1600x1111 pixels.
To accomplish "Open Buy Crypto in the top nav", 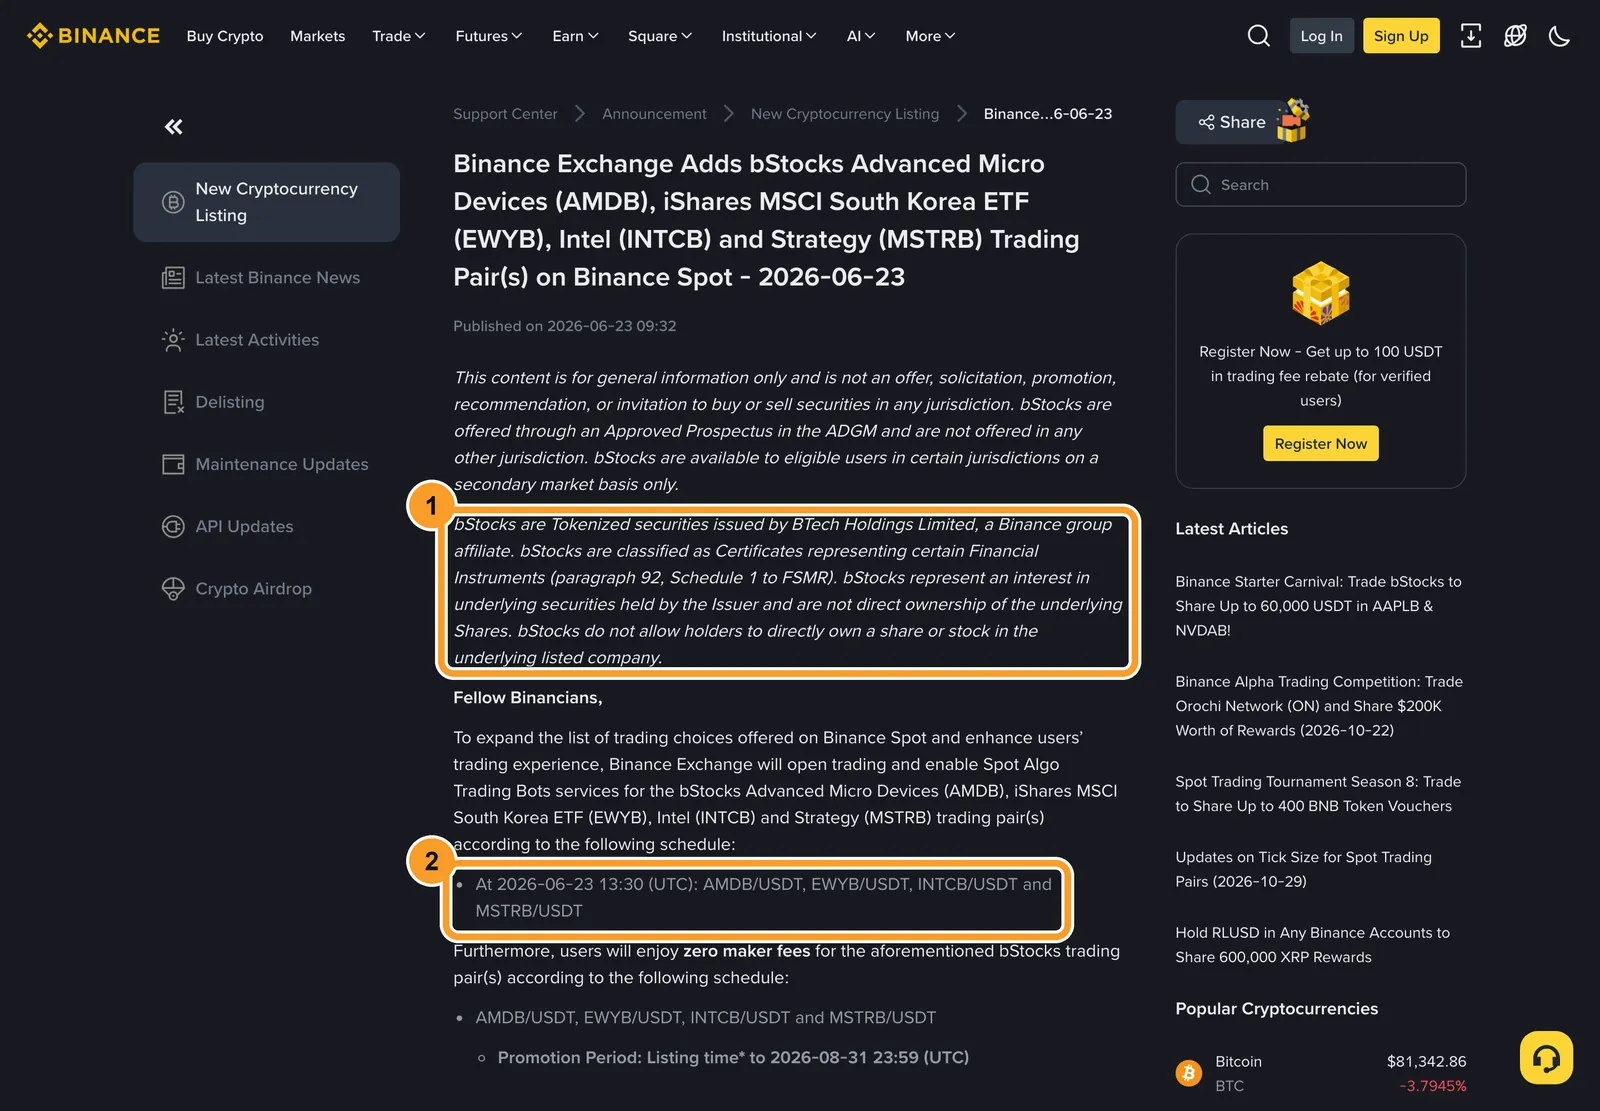I will coord(225,36).
